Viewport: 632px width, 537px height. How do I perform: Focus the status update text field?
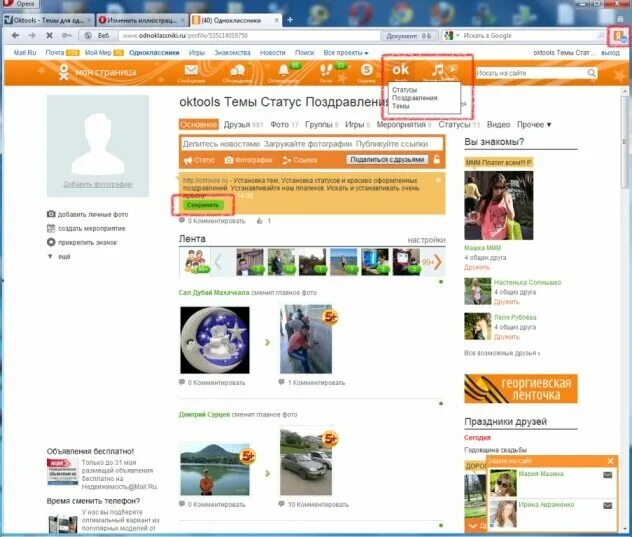tap(312, 144)
